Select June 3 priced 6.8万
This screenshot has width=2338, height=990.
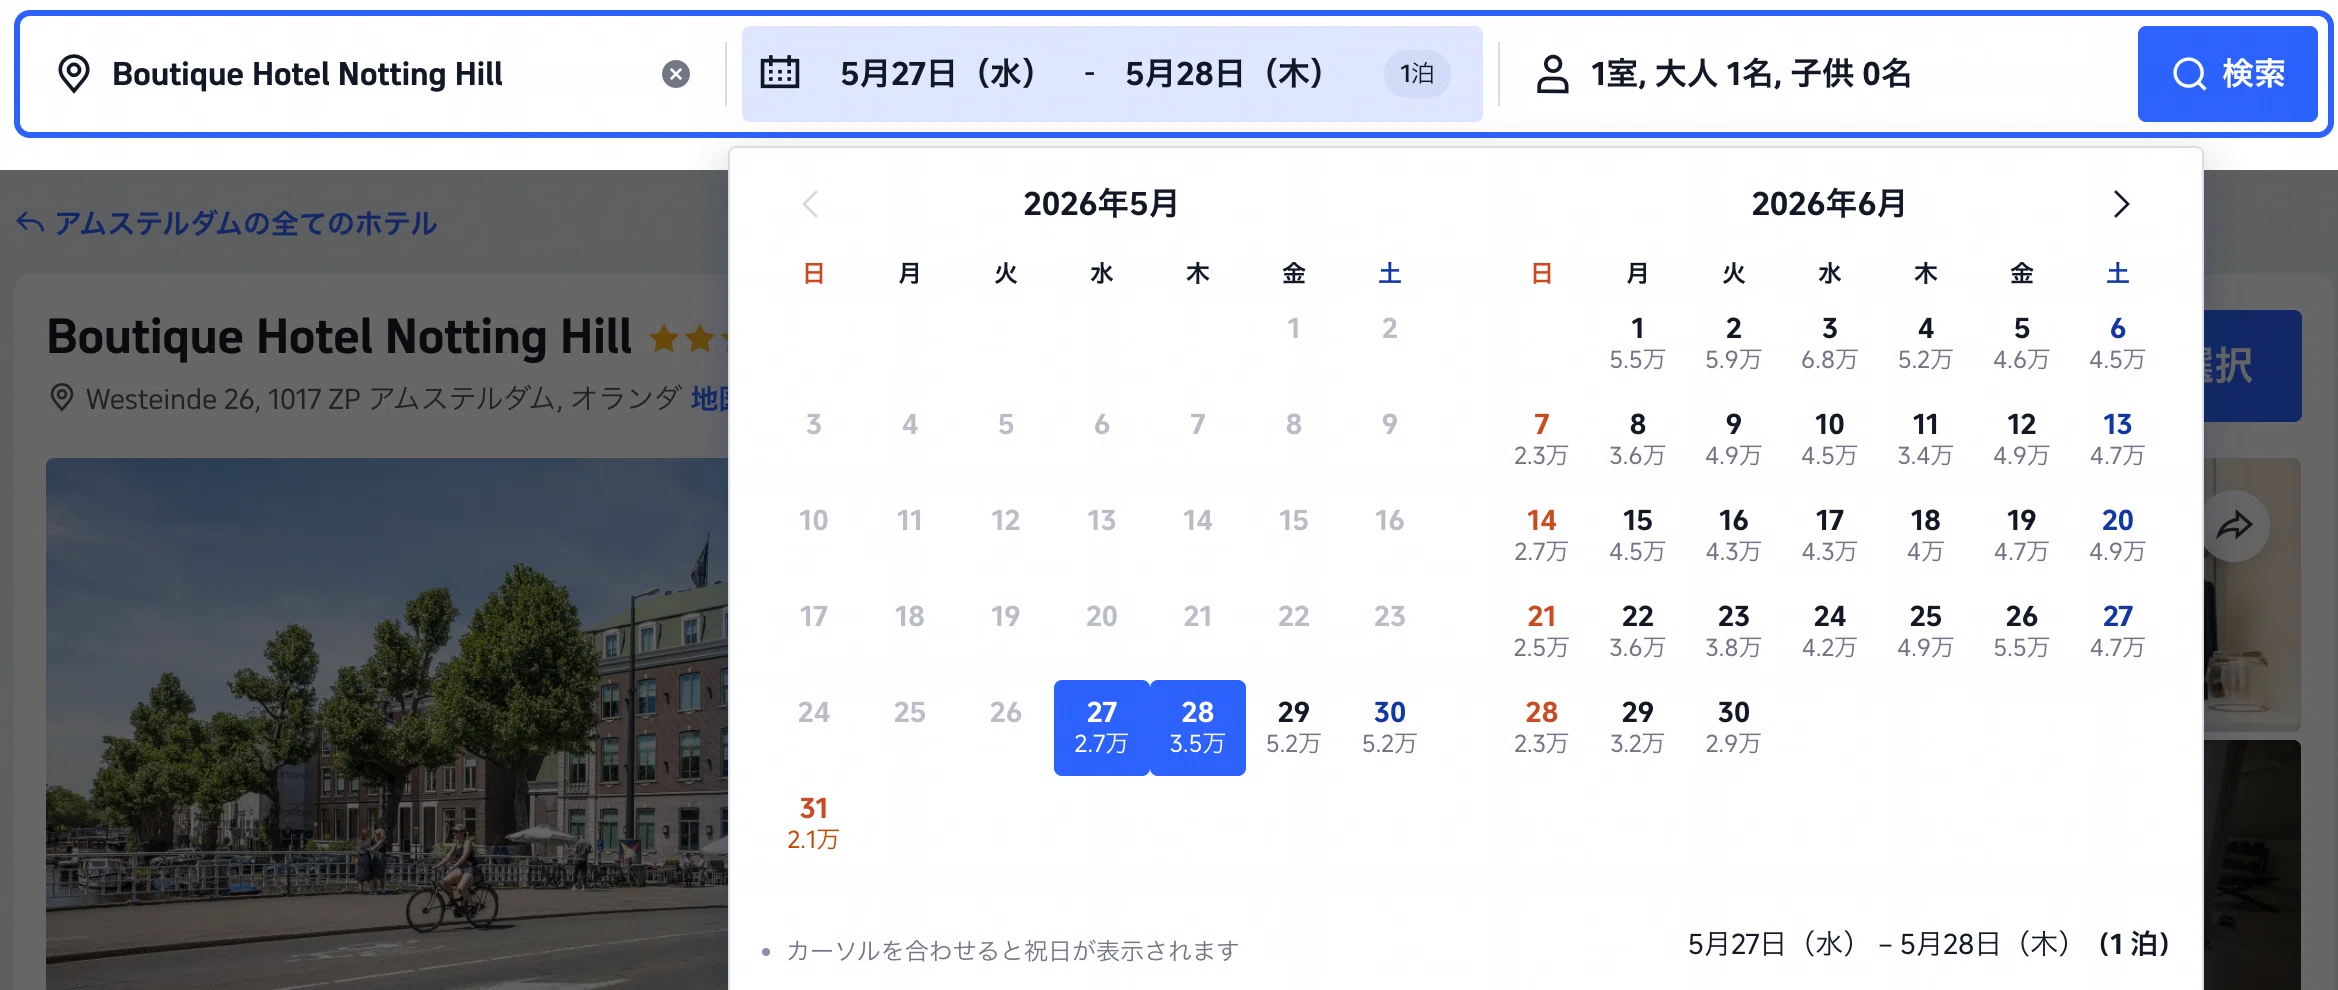pyautogui.click(x=1830, y=343)
